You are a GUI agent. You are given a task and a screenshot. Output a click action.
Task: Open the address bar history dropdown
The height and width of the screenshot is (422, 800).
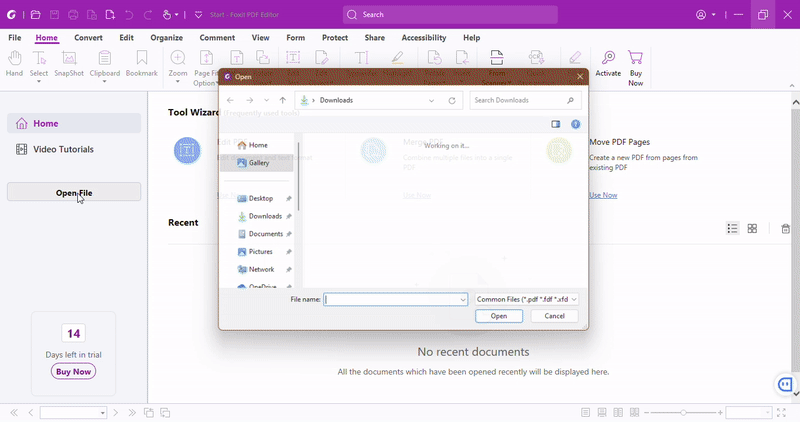point(432,101)
